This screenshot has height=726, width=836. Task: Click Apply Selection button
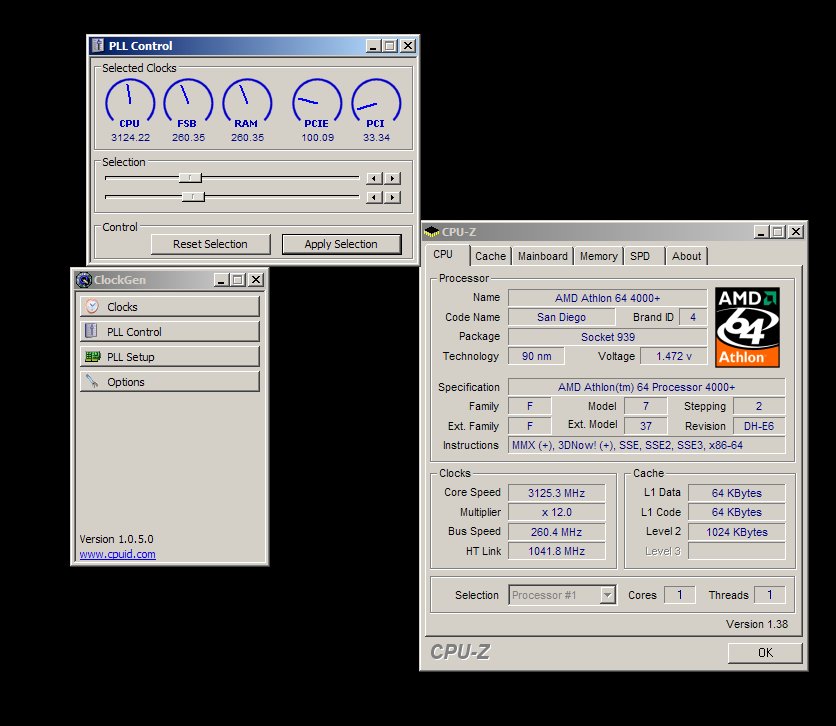341,244
